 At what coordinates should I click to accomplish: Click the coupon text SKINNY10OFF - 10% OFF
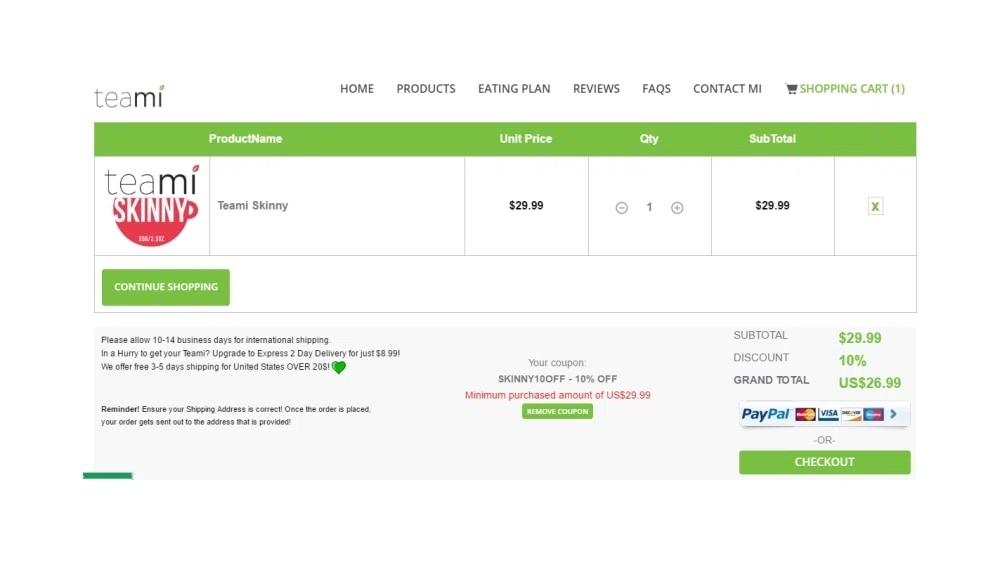(x=557, y=379)
